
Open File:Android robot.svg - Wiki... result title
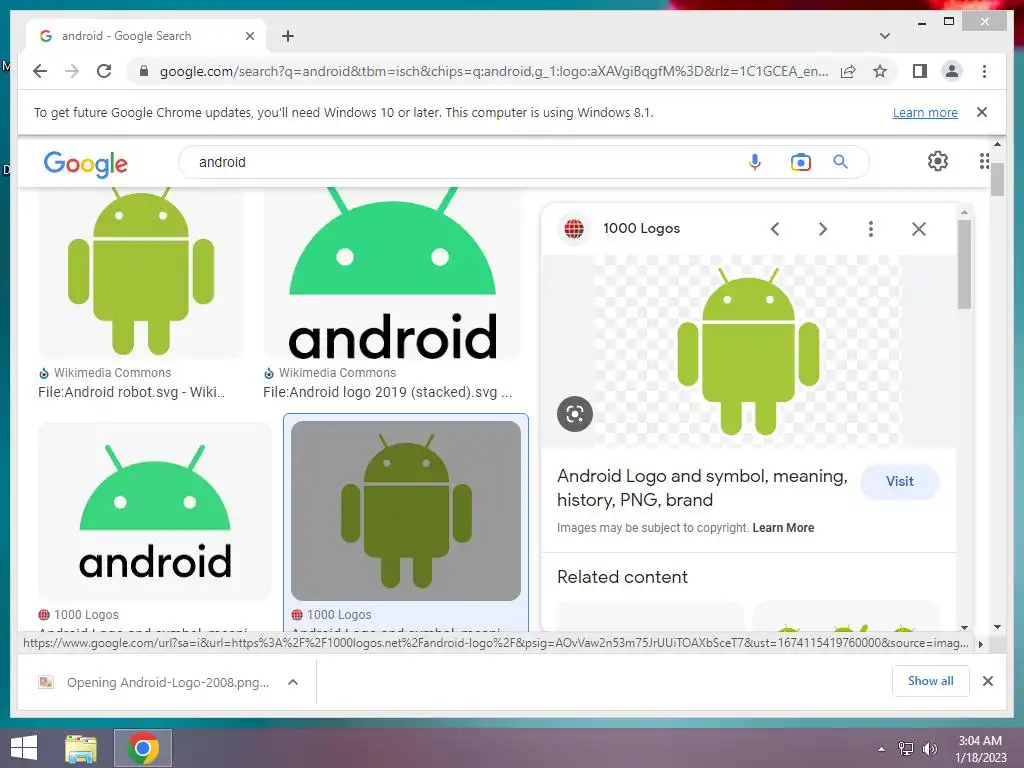tap(131, 392)
